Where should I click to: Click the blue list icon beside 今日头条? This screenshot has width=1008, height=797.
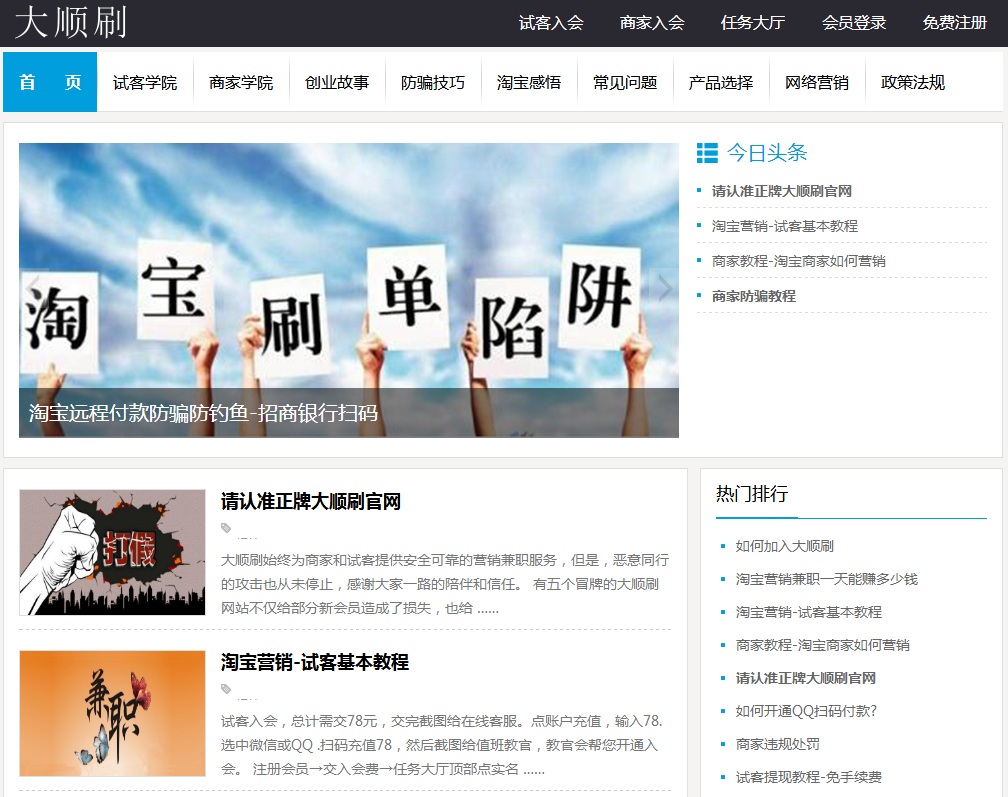(x=707, y=152)
